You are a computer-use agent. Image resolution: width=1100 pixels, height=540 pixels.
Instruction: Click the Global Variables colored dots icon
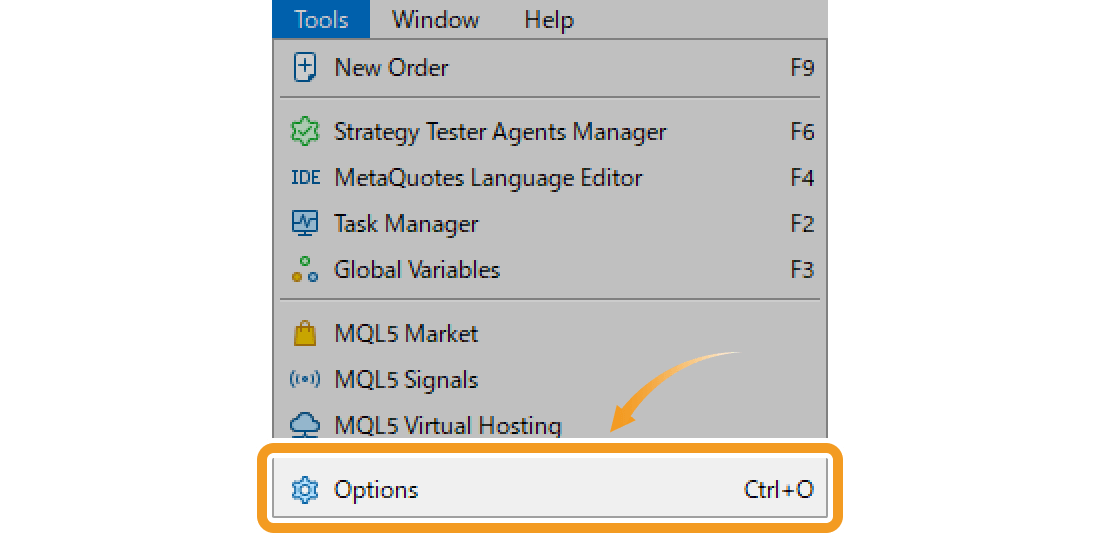point(304,270)
